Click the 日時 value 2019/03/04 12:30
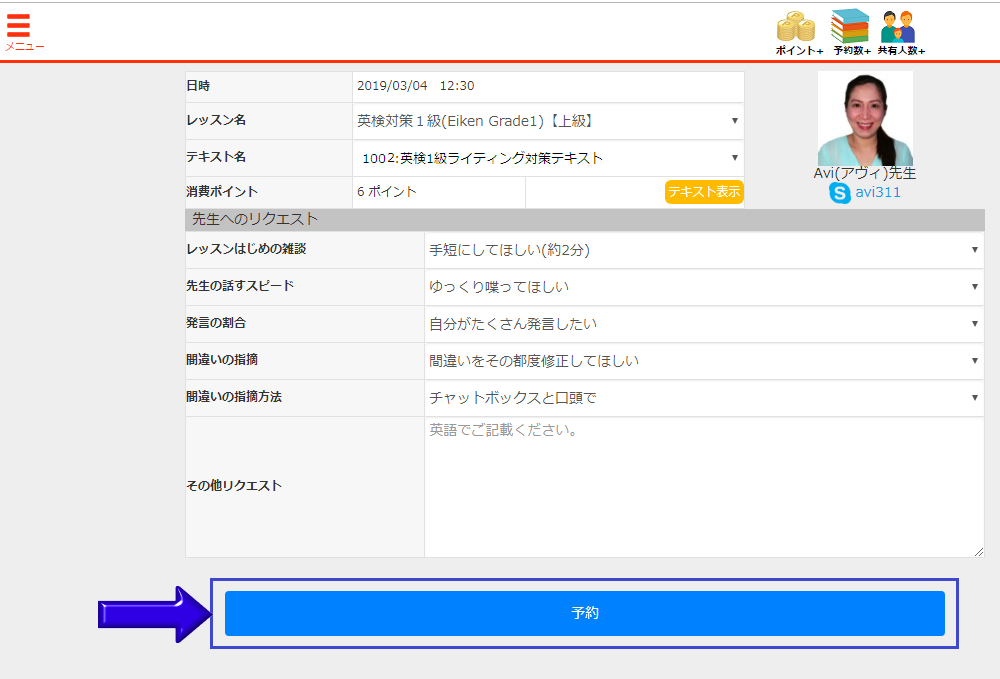This screenshot has height=679, width=1000. pos(415,86)
